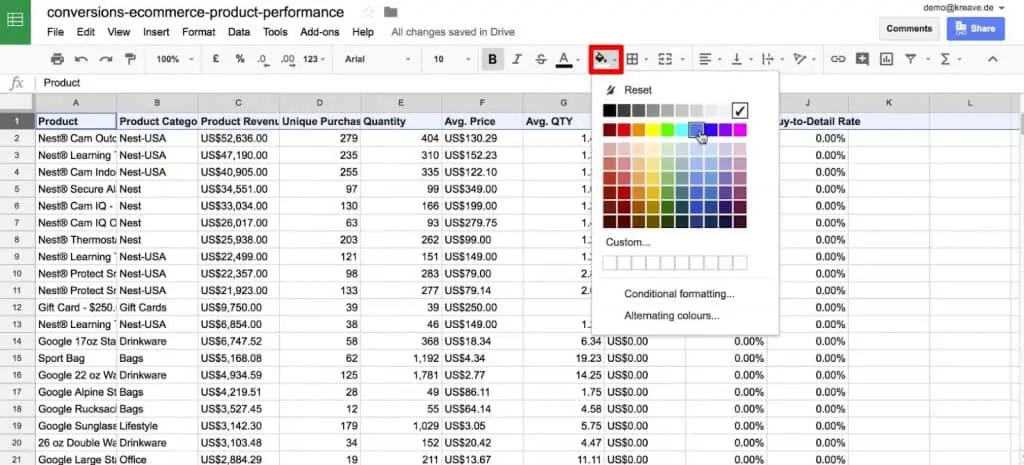Open the Edit menu
The image size is (1024, 465).
point(86,32)
